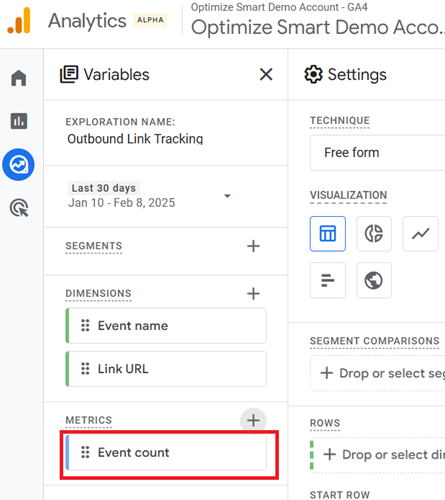Click the ALPHA badge next to Analytics
The width and height of the screenshot is (445, 500).
pyautogui.click(x=150, y=20)
